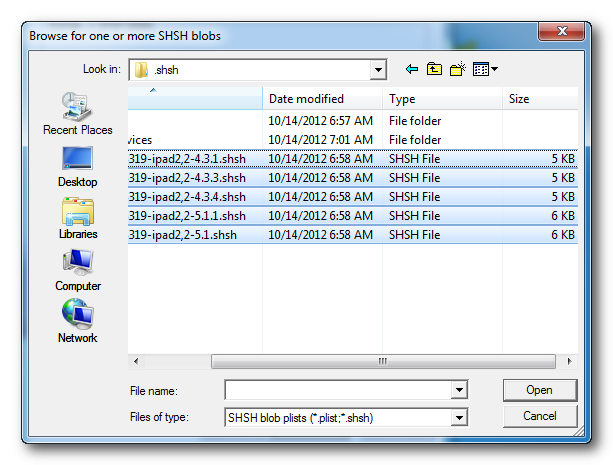Open Libraries in the places bar
This screenshot has height=465, width=613.
[77, 217]
